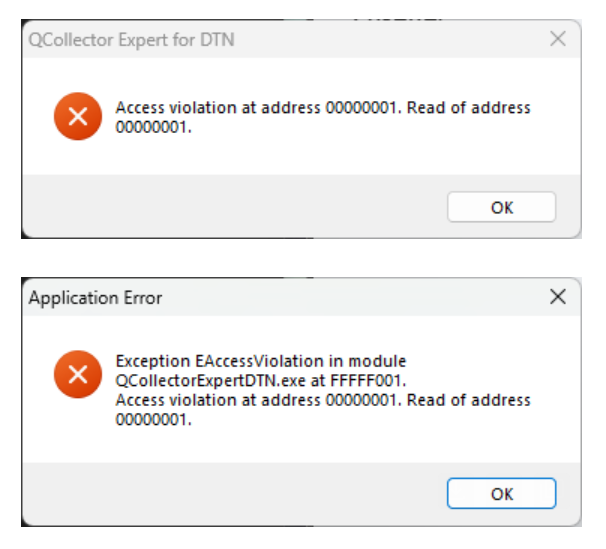
Task: Click the QCollector Expert for DTN title text
Action: click(131, 40)
